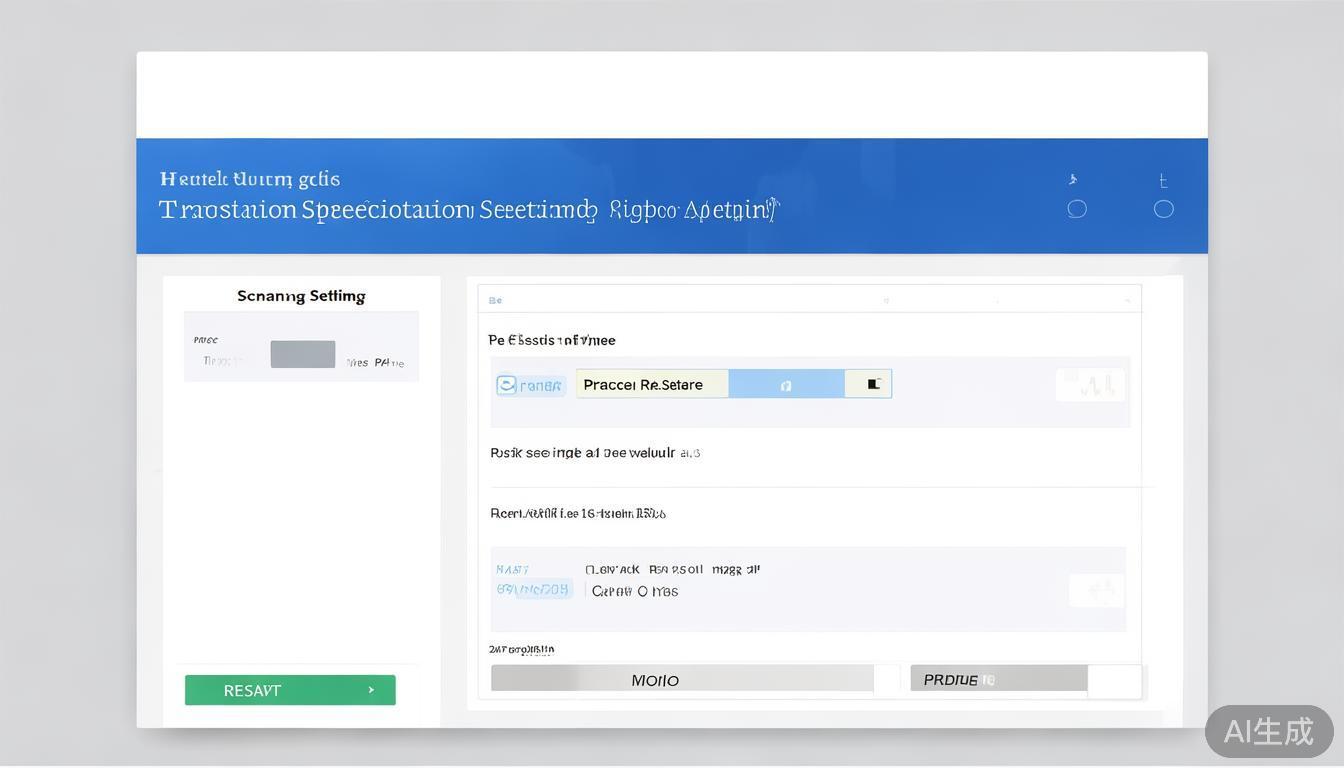Screen dimensions: 1344x768
Task: Click the arrow icon on the RESAVT button
Action: click(x=371, y=690)
